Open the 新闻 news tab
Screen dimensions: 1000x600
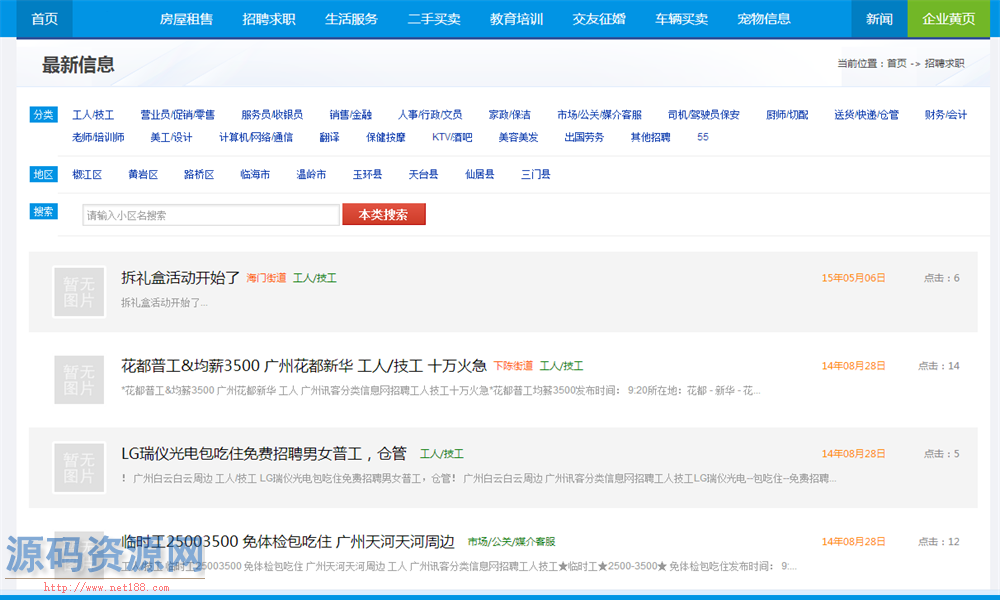point(879,19)
